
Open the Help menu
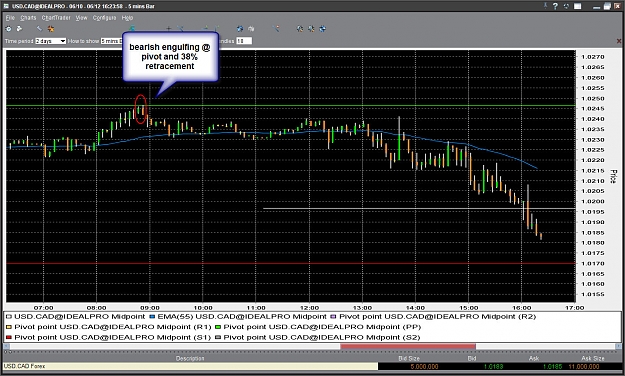click(127, 18)
